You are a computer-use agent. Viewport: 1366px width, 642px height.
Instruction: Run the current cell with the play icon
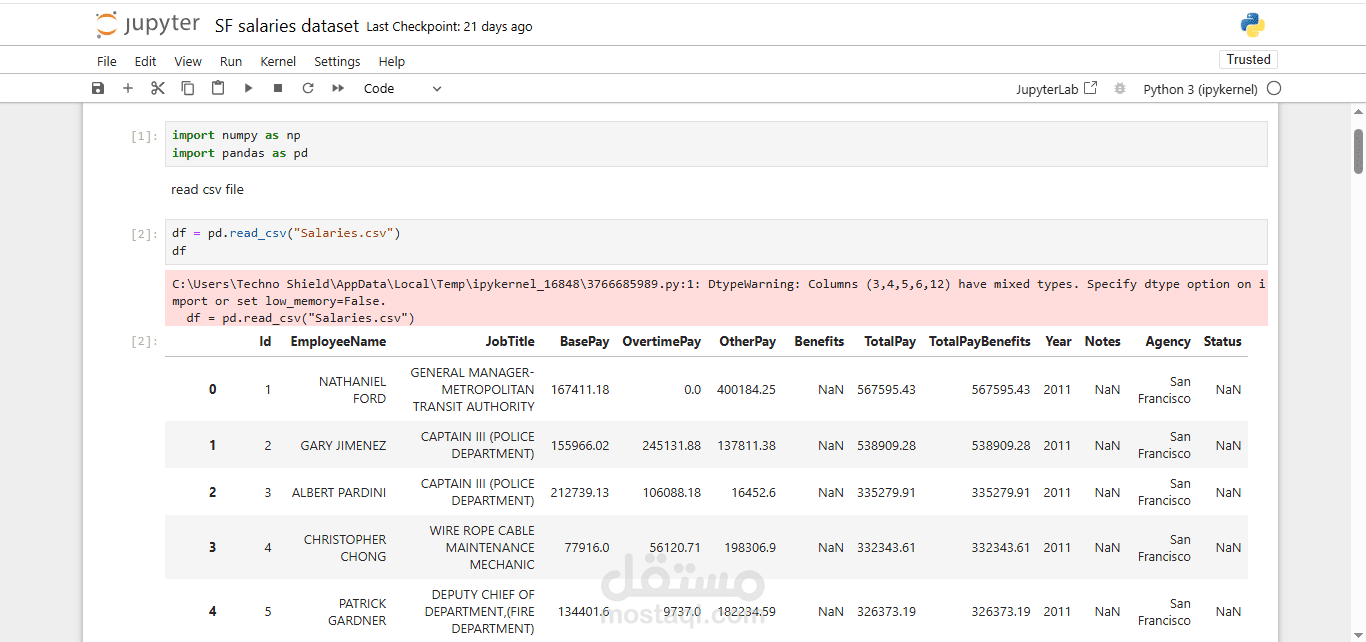(248, 88)
